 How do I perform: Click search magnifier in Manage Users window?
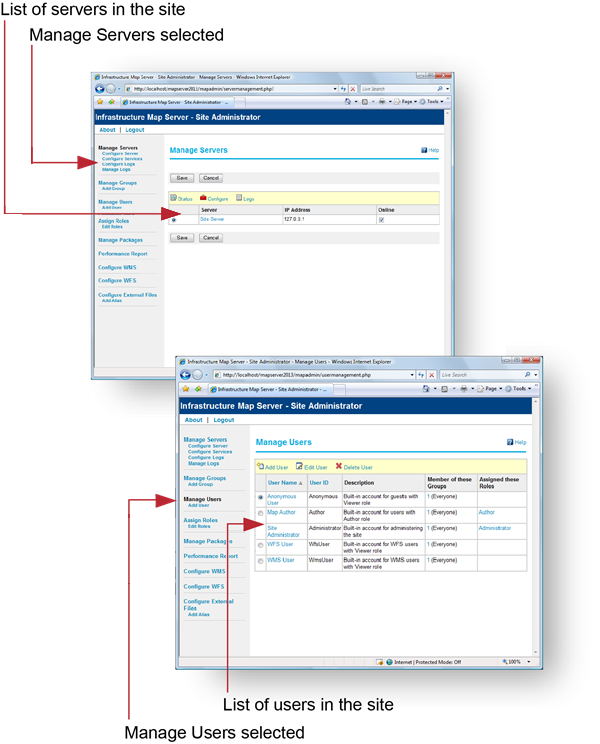(527, 375)
